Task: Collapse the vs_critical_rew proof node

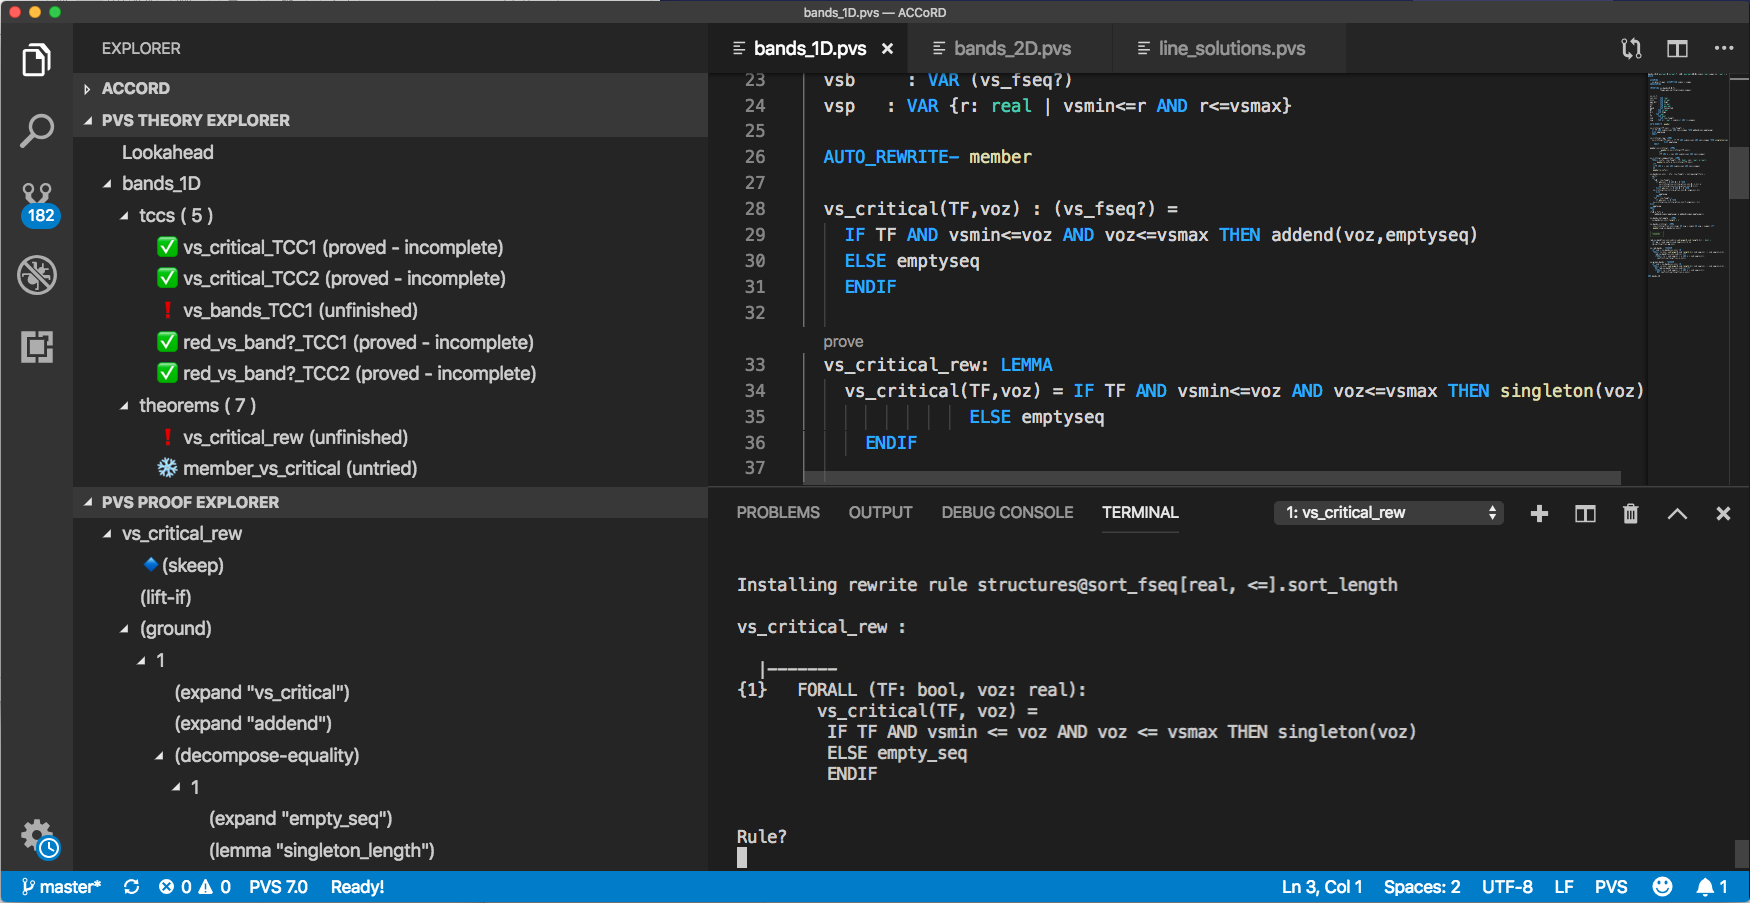Action: 107,533
